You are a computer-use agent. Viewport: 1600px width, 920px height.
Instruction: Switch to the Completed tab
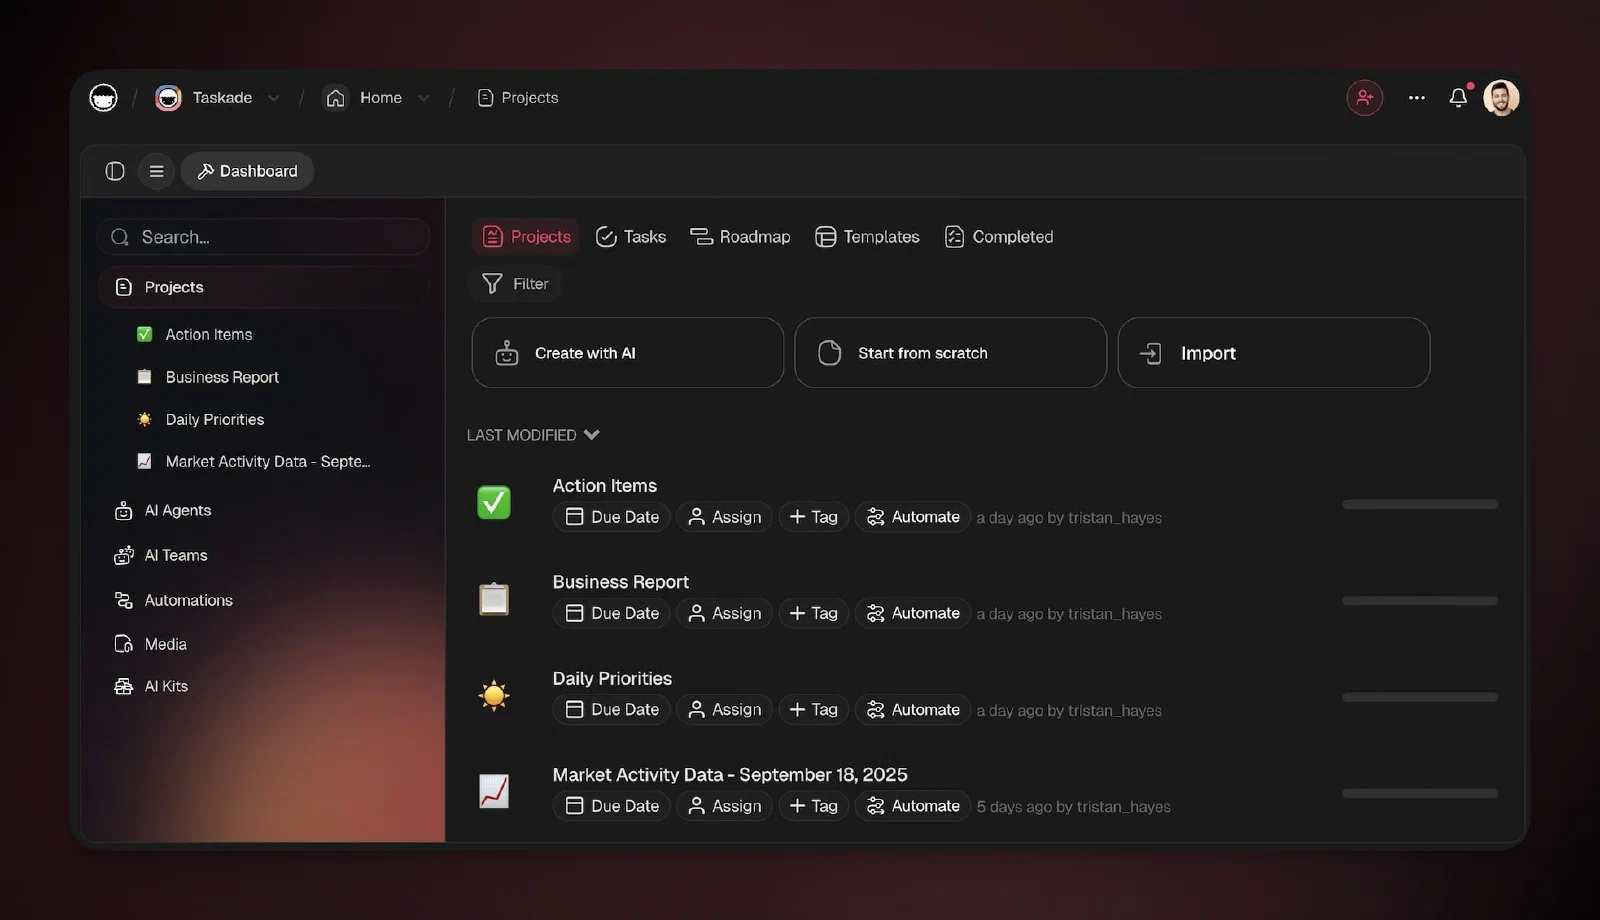point(999,237)
